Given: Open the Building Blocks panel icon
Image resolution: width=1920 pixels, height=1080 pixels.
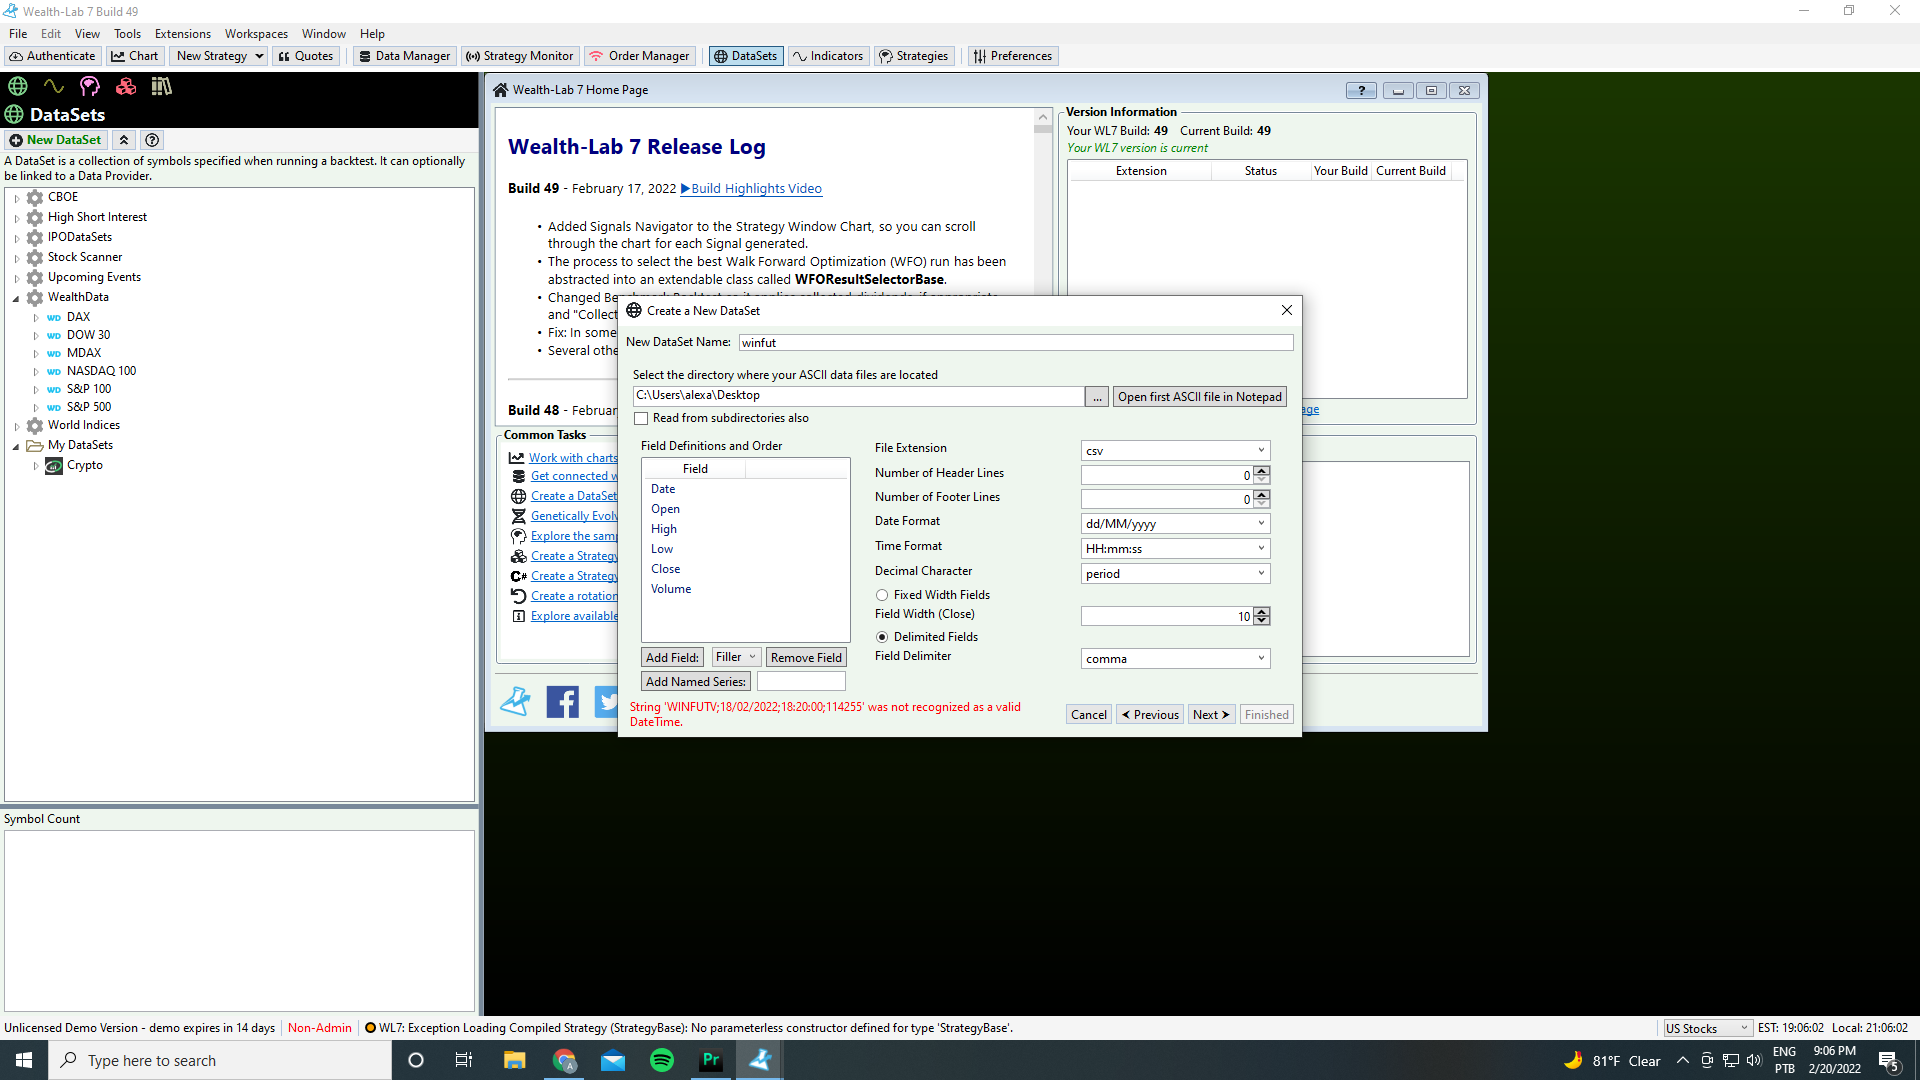Looking at the screenshot, I should [x=126, y=86].
